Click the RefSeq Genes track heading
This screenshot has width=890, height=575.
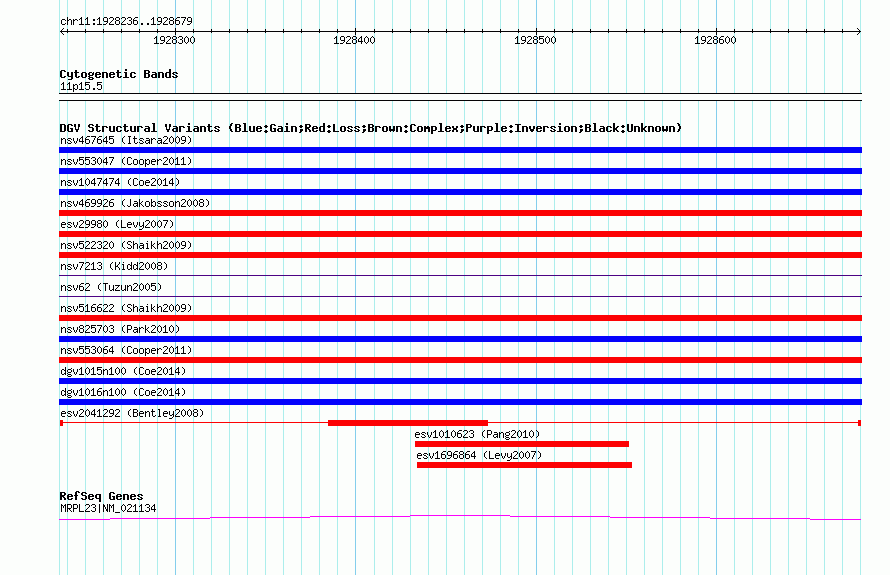coord(101,496)
